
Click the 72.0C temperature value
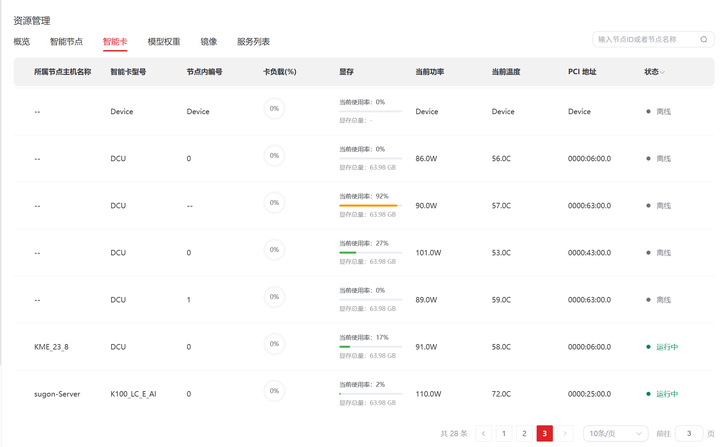501,394
